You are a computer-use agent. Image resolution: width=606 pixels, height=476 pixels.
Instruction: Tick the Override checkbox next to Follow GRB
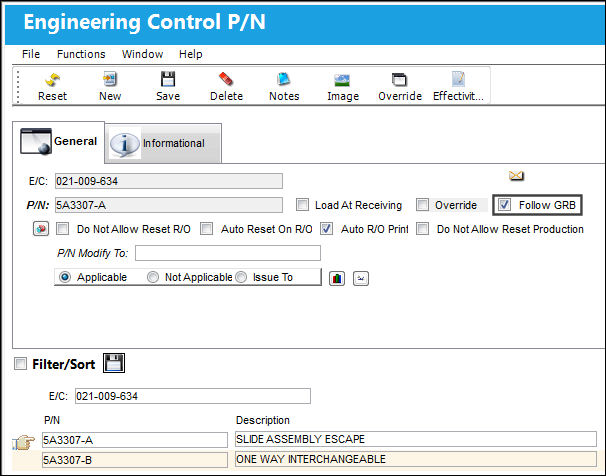(422, 205)
